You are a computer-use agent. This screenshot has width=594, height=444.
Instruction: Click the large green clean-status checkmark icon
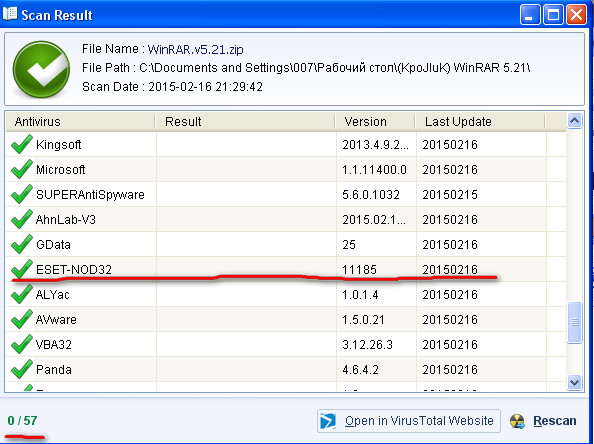point(41,69)
